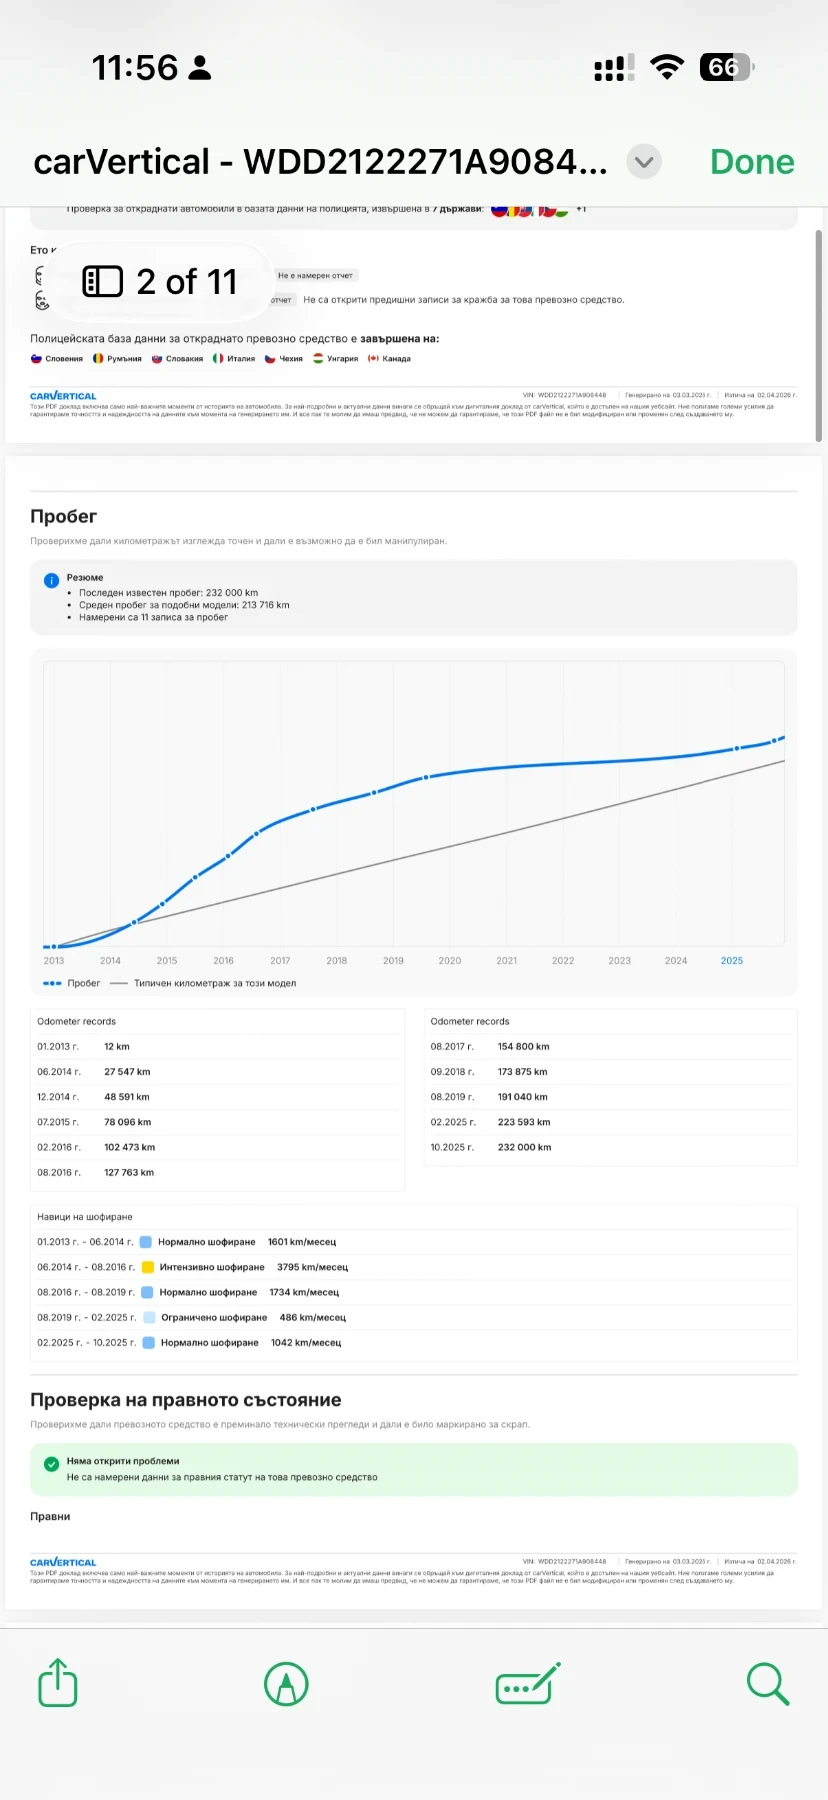Open search with the magnifier icon

768,1684
